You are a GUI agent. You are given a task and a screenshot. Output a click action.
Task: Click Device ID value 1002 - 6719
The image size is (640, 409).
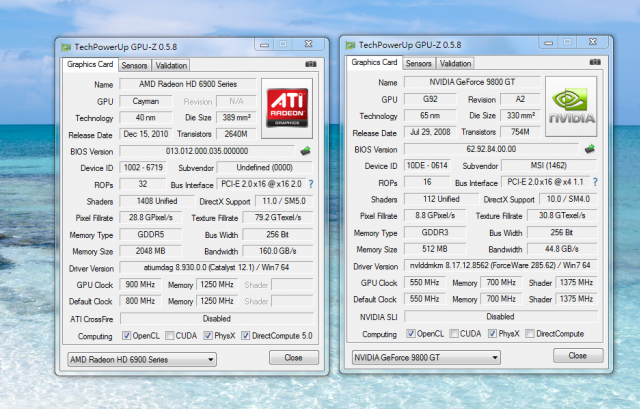pos(143,167)
